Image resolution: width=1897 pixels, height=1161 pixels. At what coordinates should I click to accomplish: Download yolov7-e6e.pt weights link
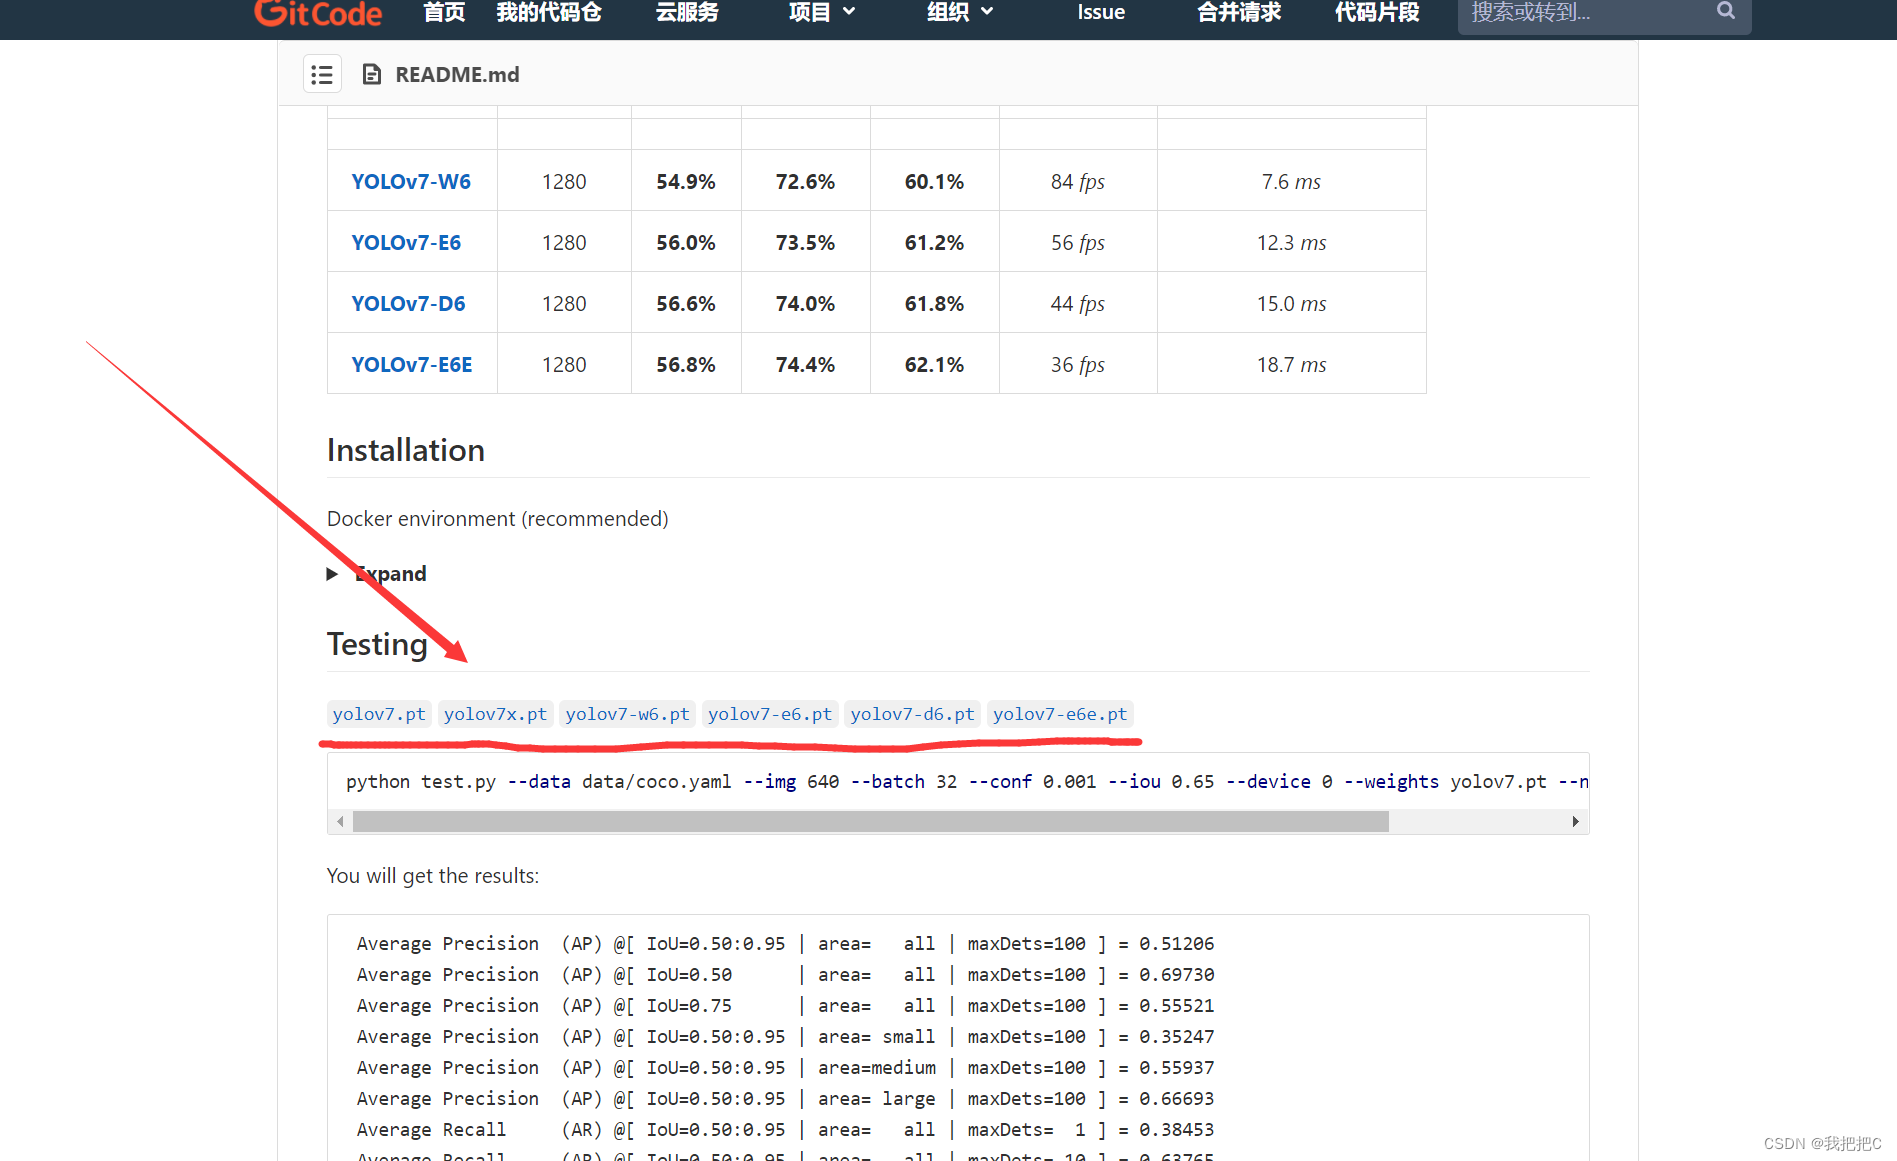[1060, 714]
